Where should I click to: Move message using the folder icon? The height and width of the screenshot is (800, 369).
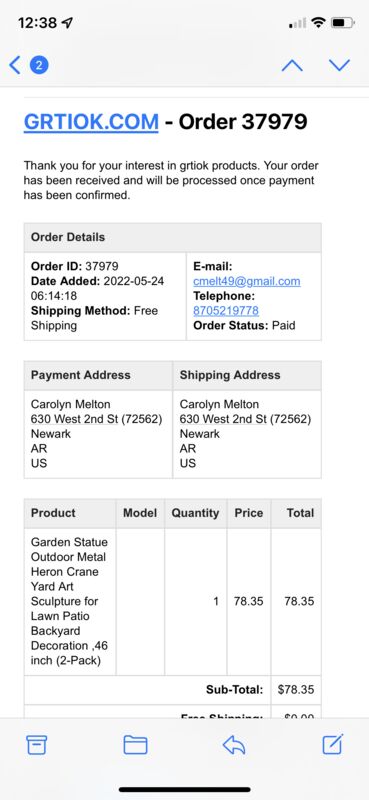135,745
